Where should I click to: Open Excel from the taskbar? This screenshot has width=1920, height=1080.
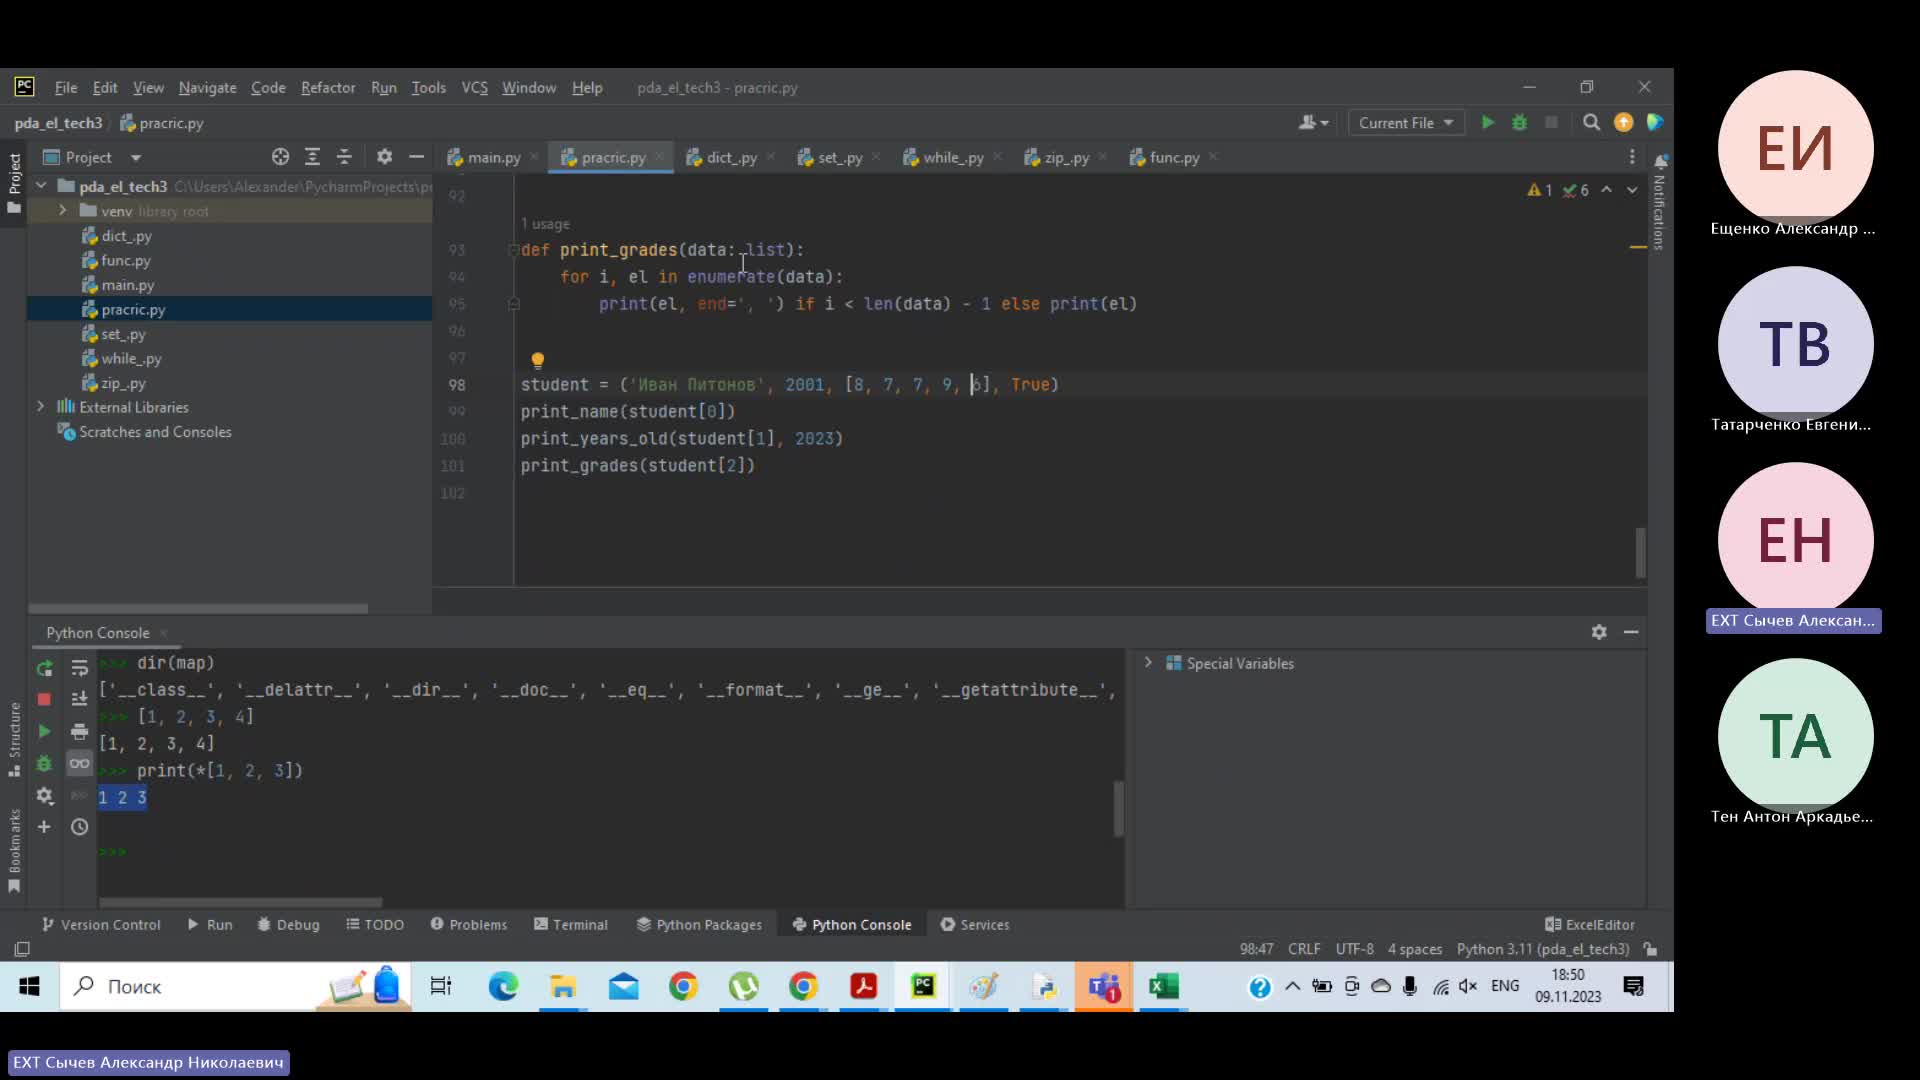(x=1163, y=987)
